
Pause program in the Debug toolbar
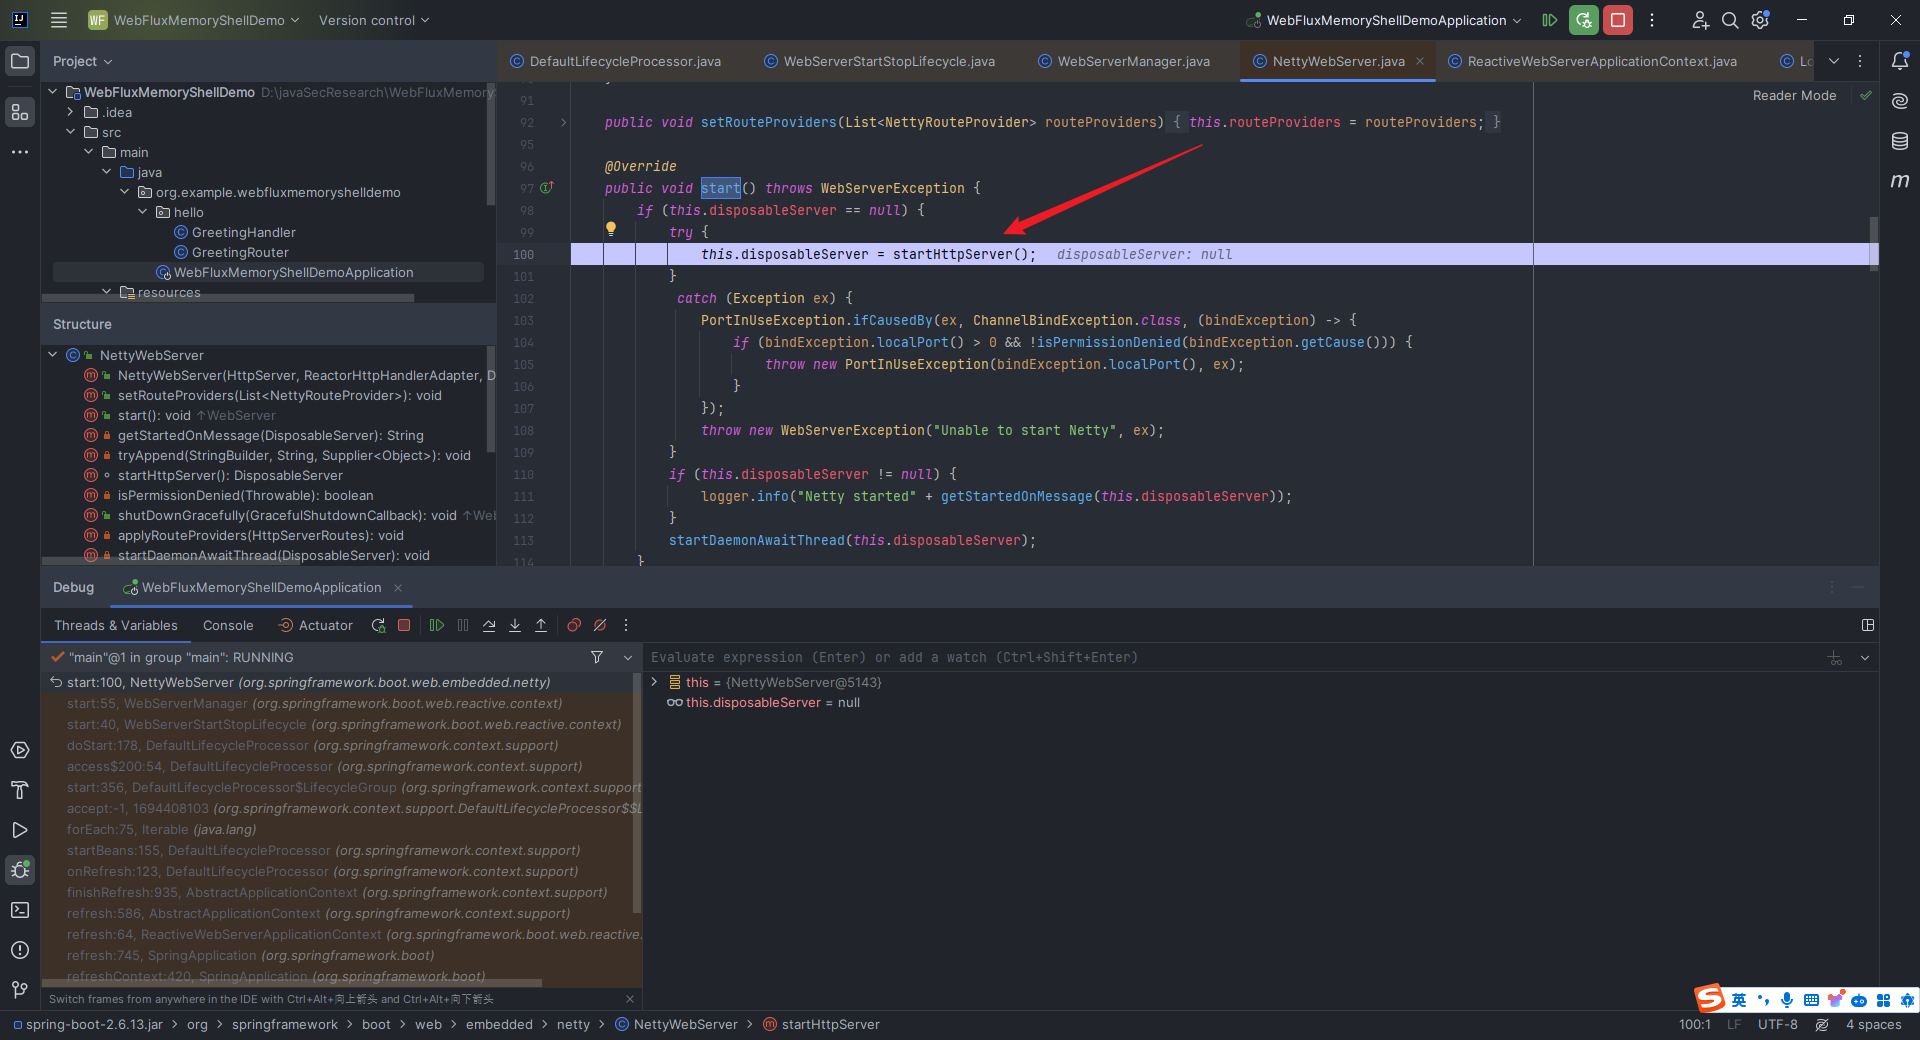(x=463, y=625)
